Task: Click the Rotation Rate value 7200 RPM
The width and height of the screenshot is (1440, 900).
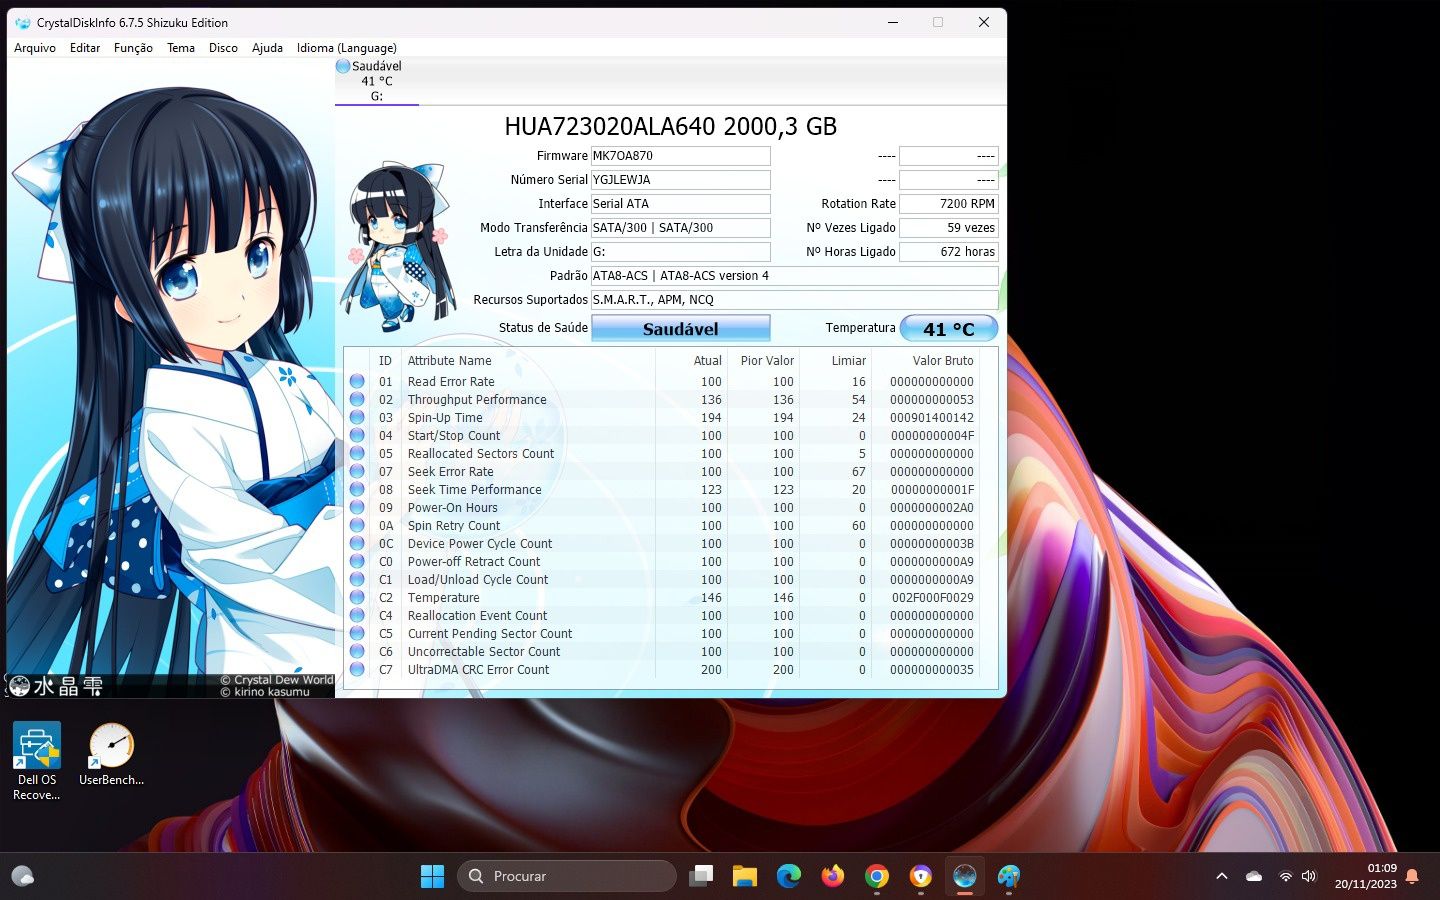Action: [948, 204]
